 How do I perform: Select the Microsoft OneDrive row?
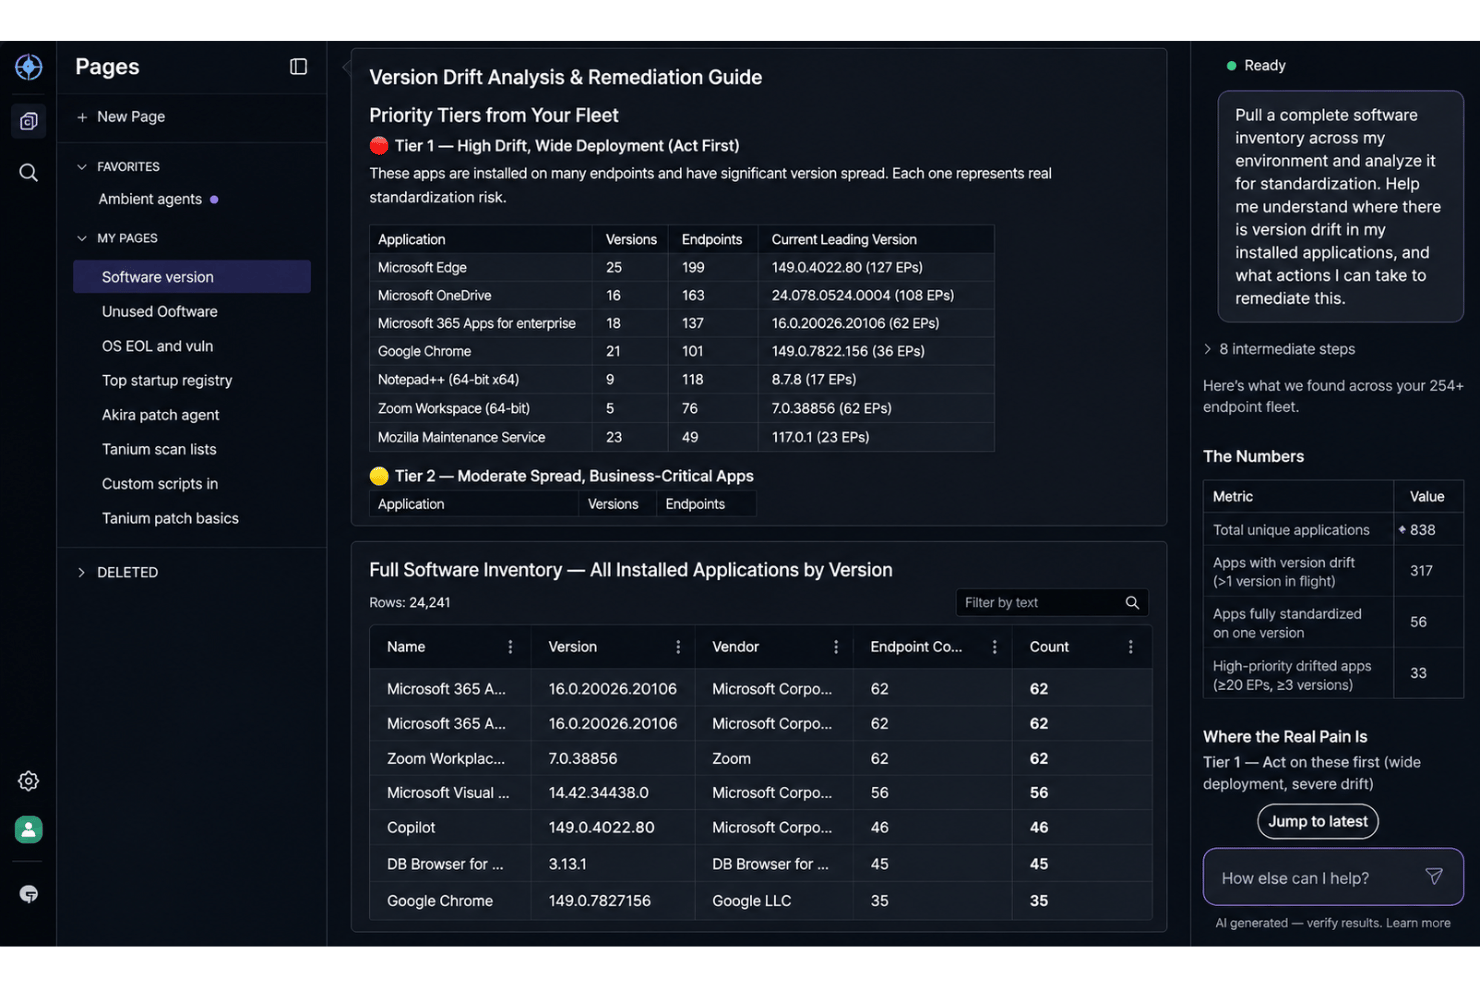pos(682,295)
